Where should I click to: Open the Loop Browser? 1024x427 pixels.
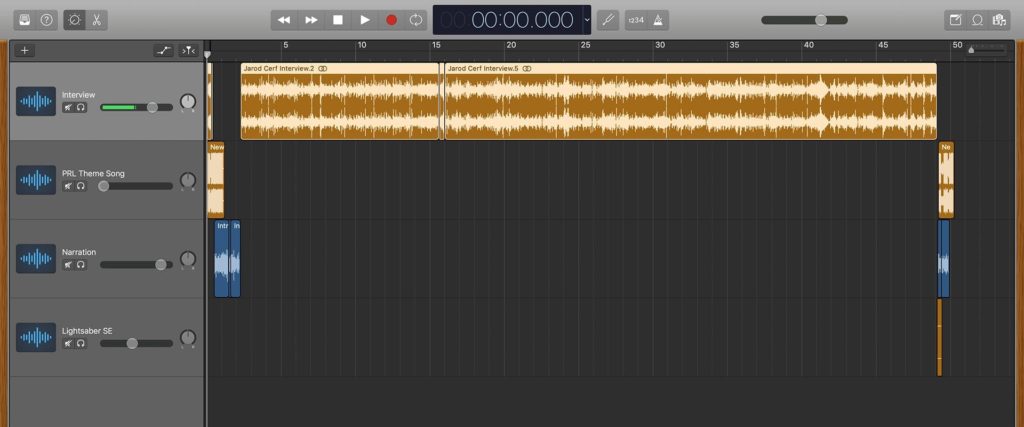pyautogui.click(x=977, y=20)
